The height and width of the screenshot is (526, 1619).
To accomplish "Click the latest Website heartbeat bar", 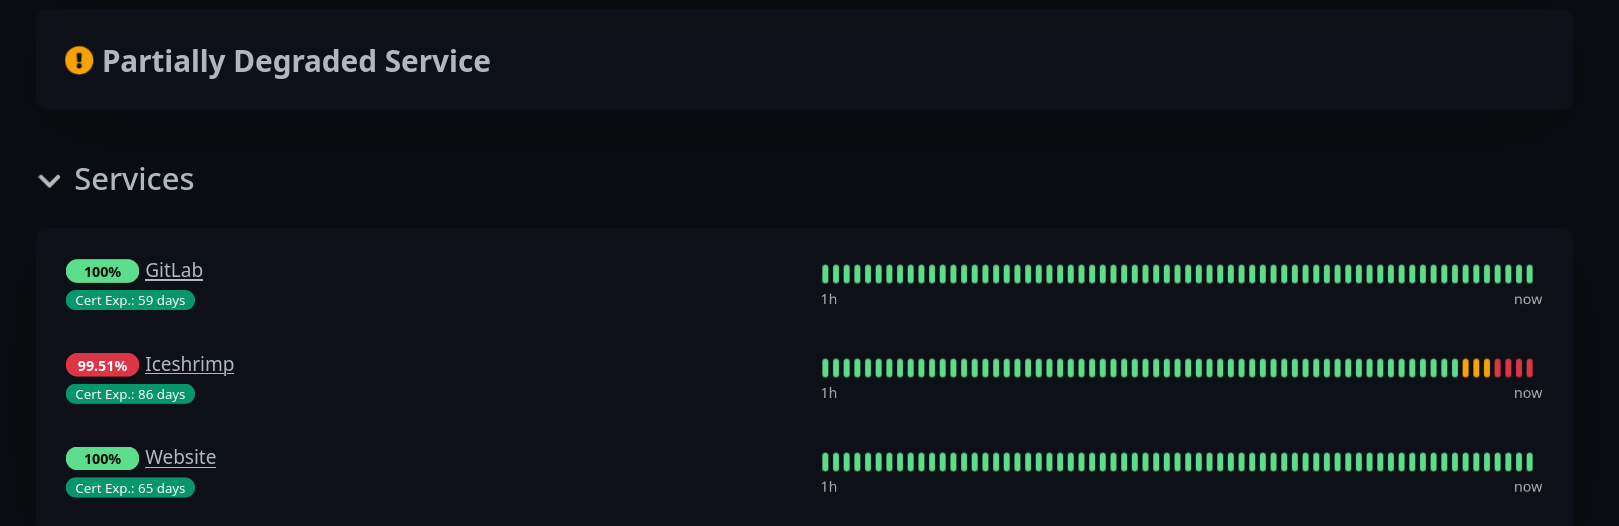I will [x=1529, y=462].
